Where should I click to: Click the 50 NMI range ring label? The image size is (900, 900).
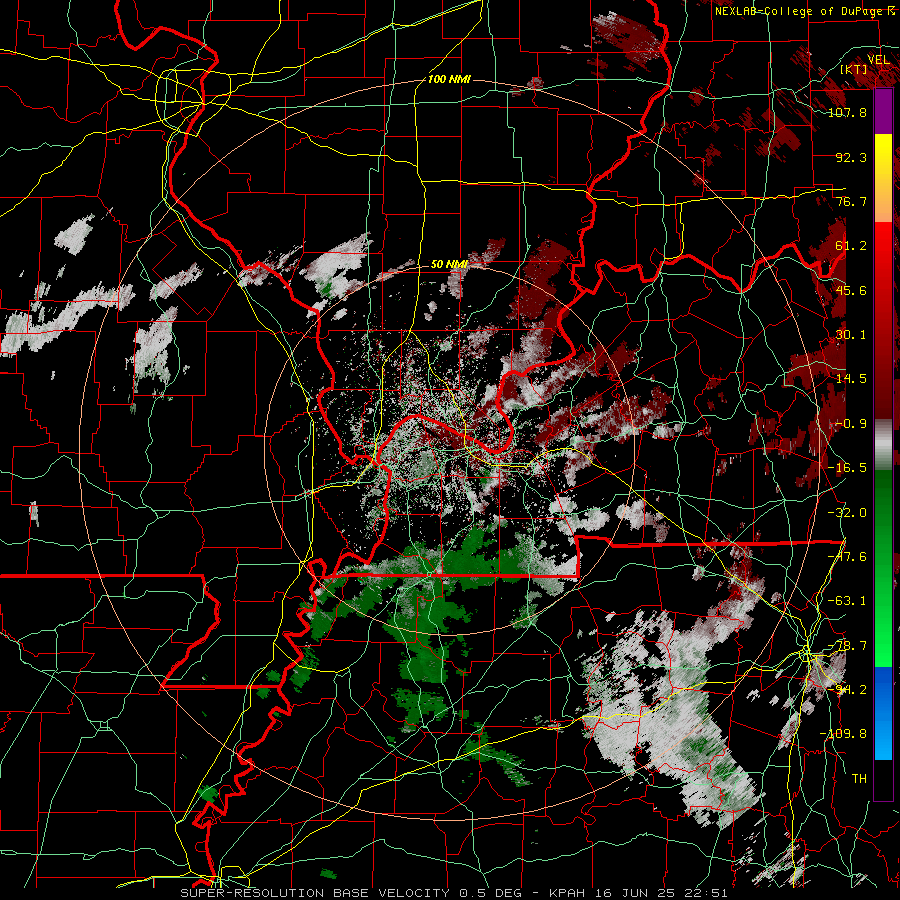coord(449,265)
